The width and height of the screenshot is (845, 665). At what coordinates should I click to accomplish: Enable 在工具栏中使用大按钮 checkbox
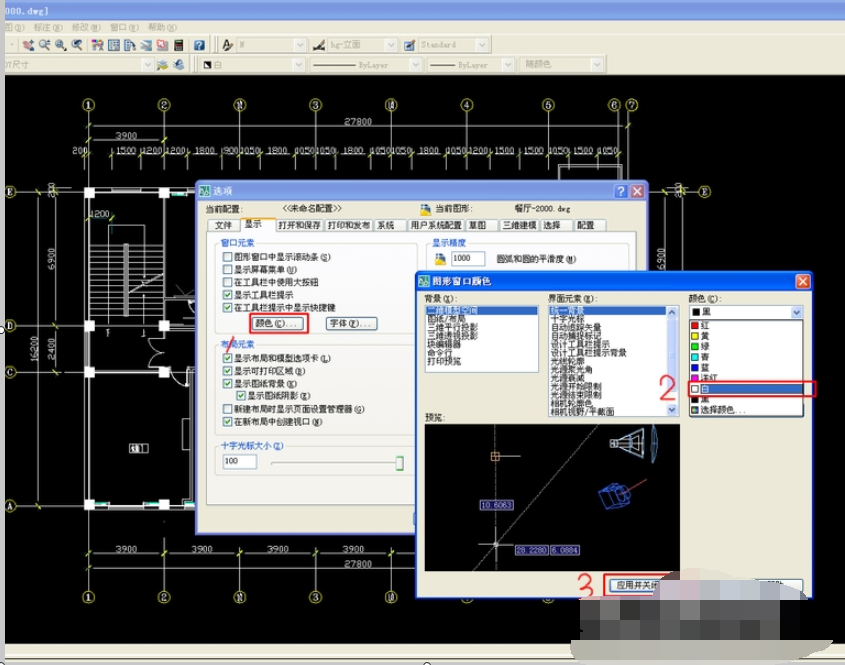point(227,282)
